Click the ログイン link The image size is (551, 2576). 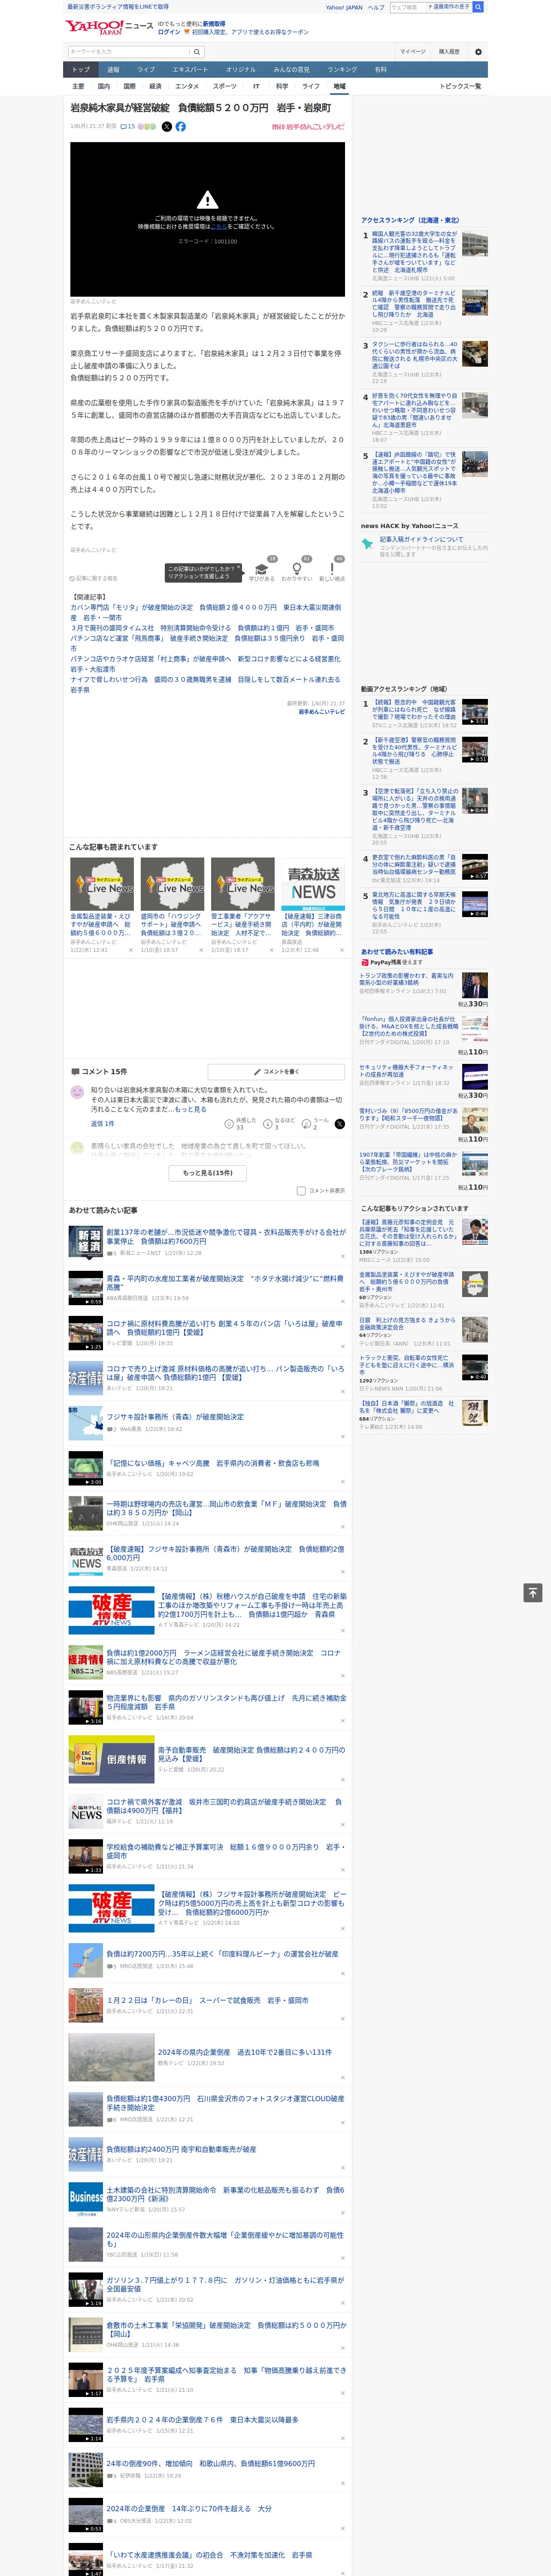[x=169, y=32]
